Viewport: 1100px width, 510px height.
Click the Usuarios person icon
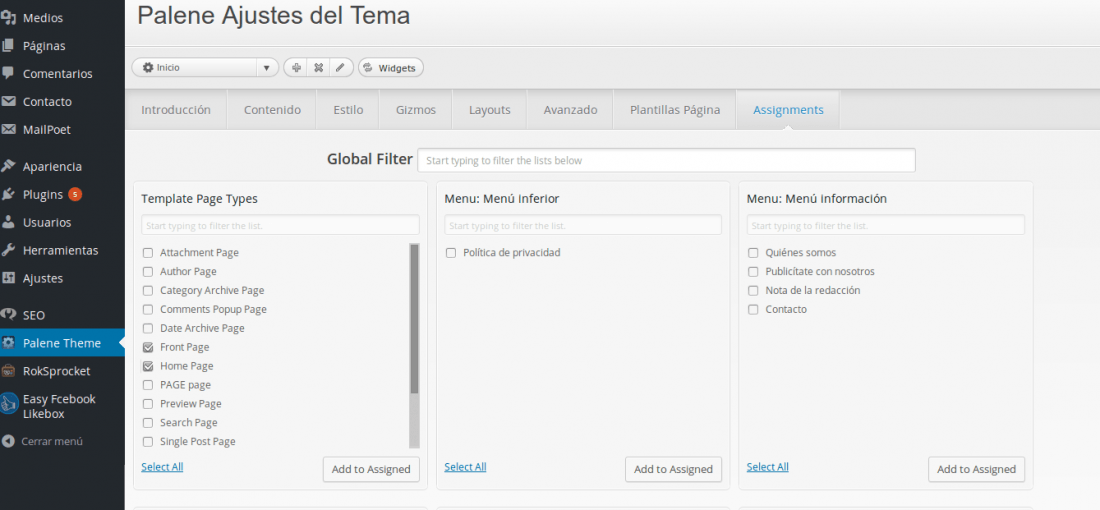[8, 222]
